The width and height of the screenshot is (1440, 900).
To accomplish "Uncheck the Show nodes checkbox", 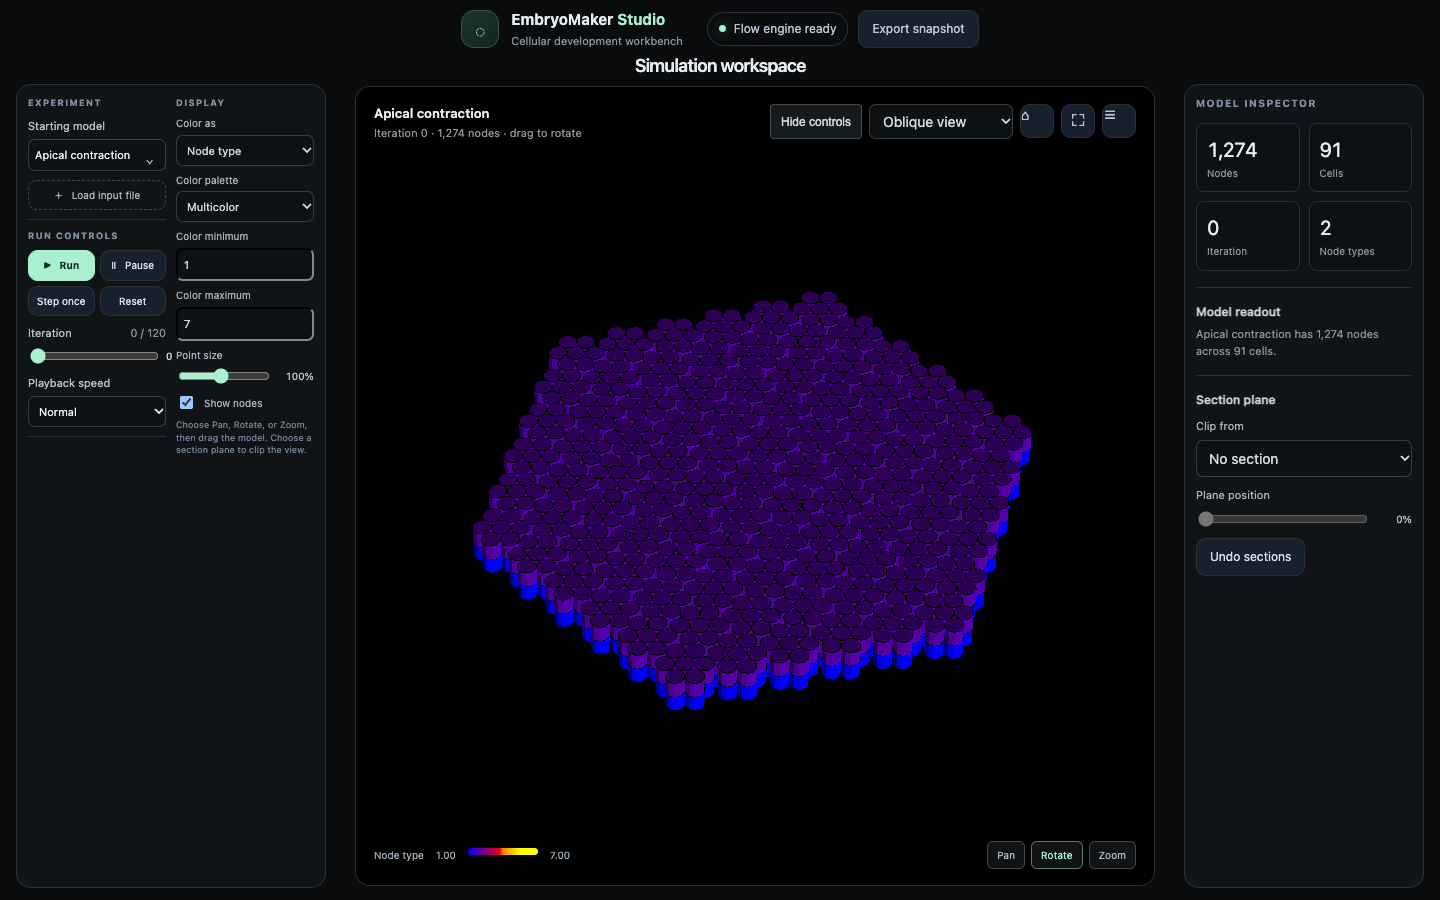I will (187, 403).
